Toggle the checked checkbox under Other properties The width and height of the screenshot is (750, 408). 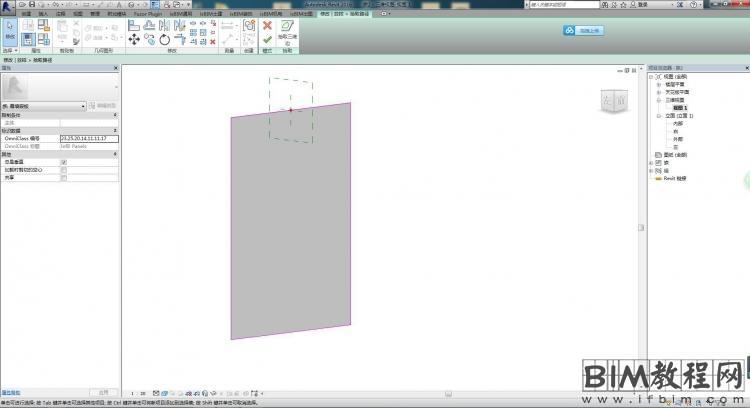(64, 161)
